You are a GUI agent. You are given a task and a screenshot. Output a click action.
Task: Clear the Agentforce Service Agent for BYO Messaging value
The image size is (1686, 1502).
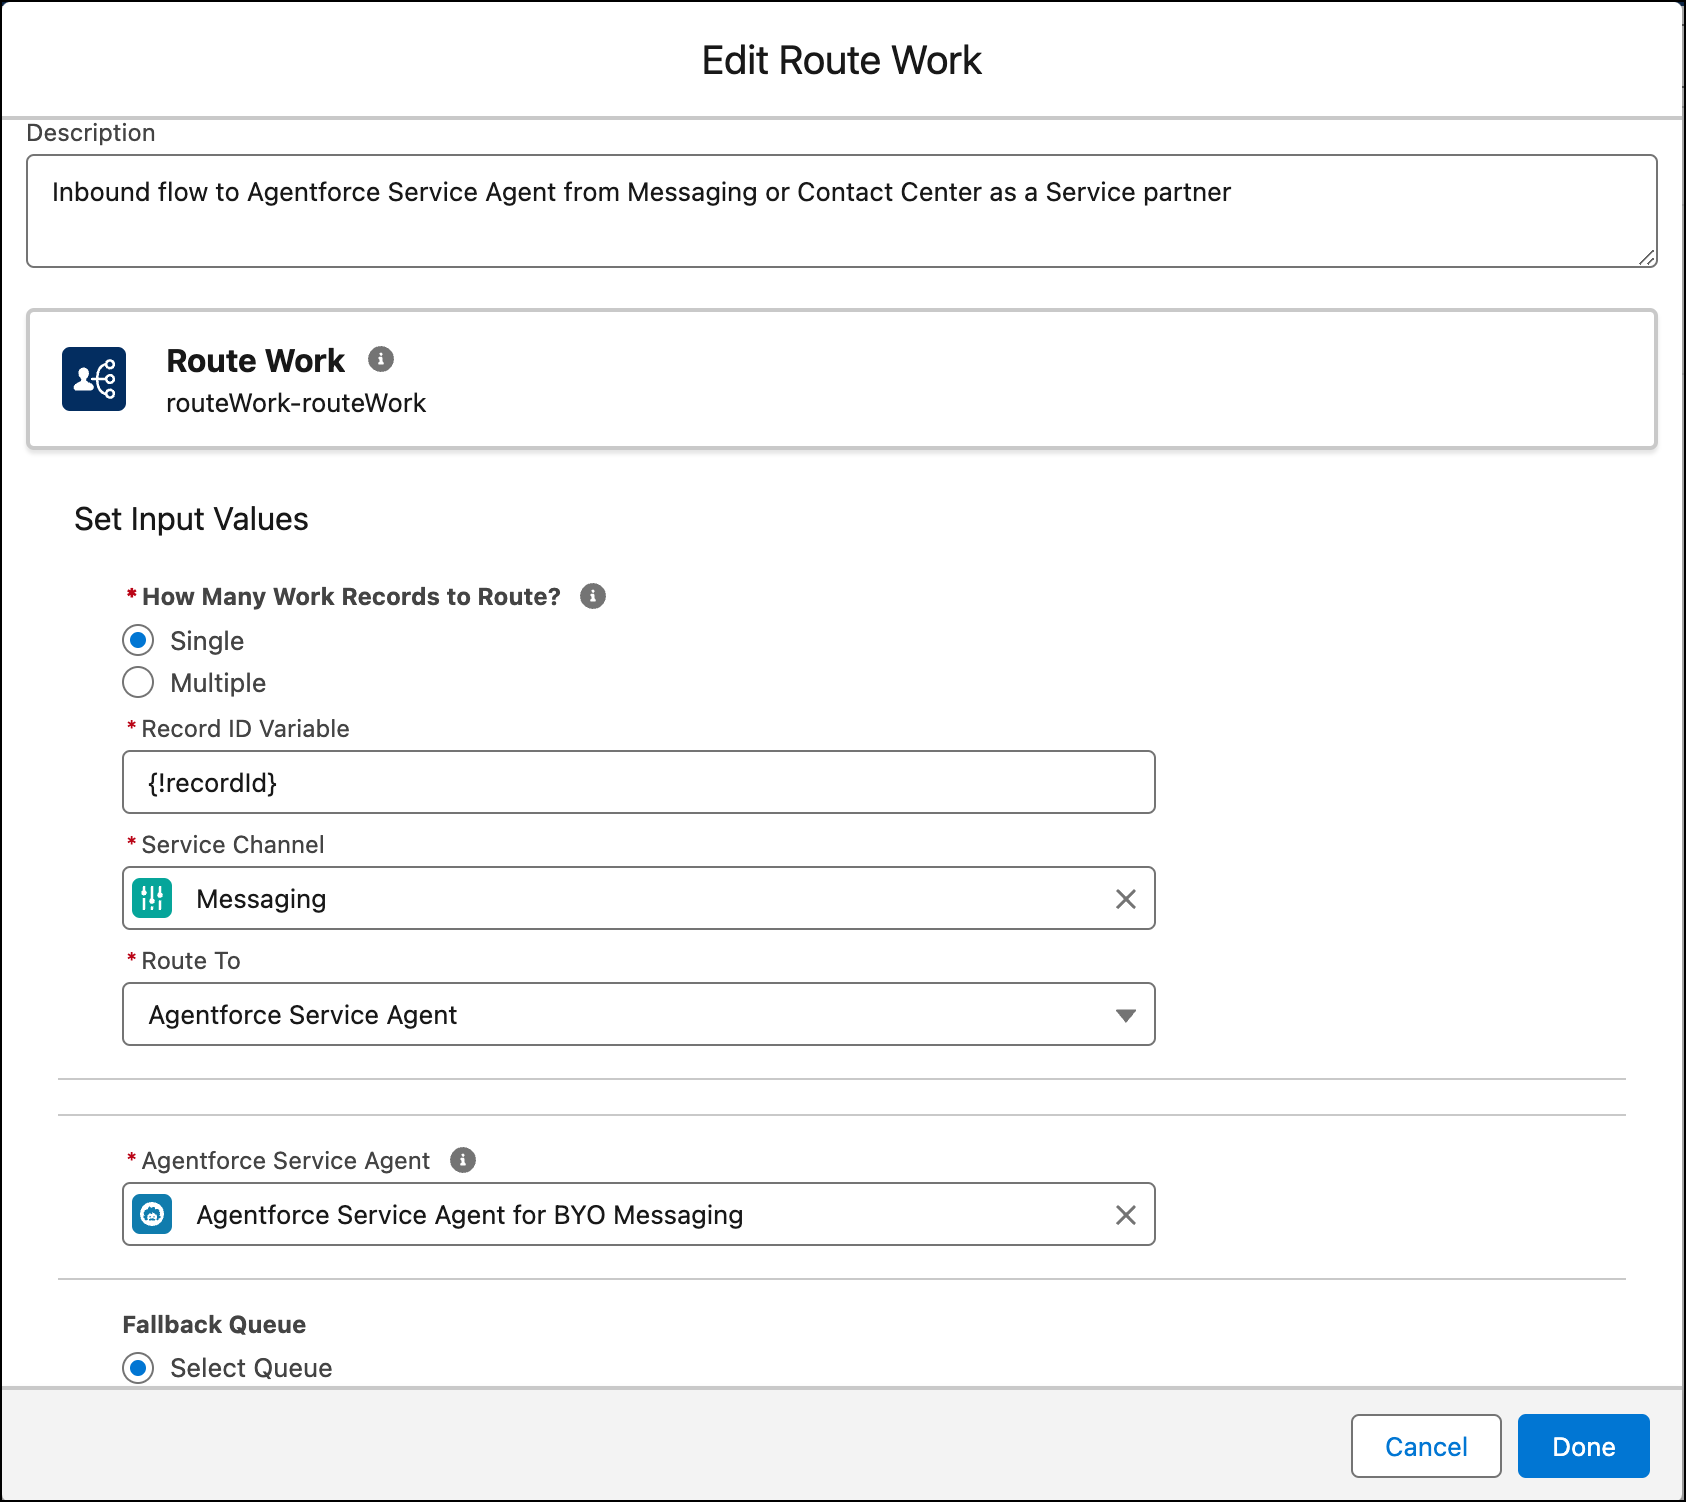(1126, 1215)
